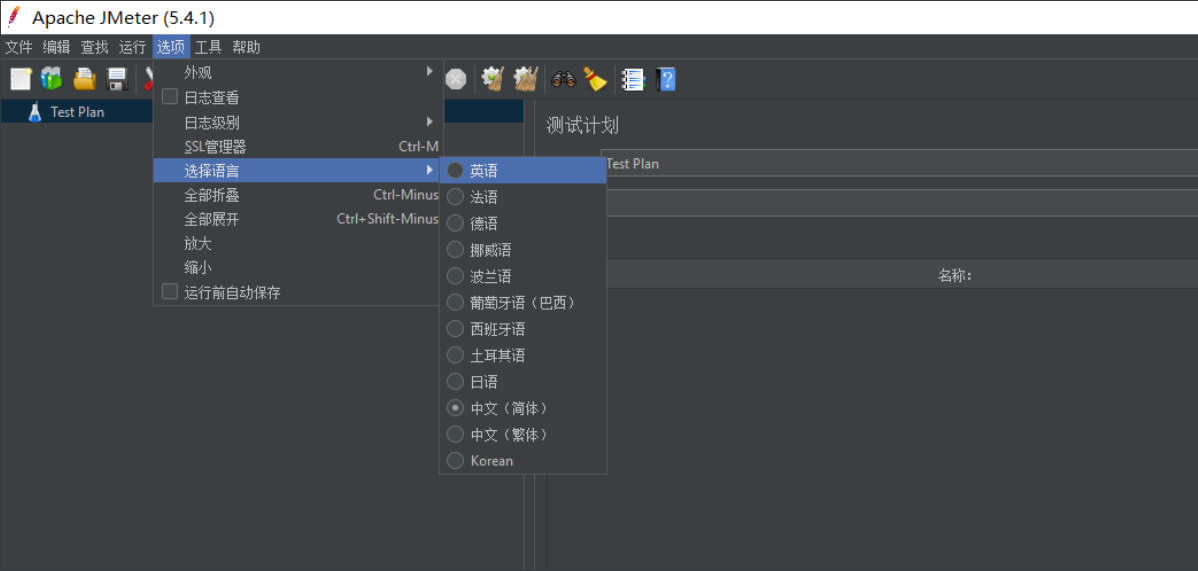Viewport: 1198px width, 571px height.
Task: Expand the 外观 submenu
Action: click(x=298, y=73)
